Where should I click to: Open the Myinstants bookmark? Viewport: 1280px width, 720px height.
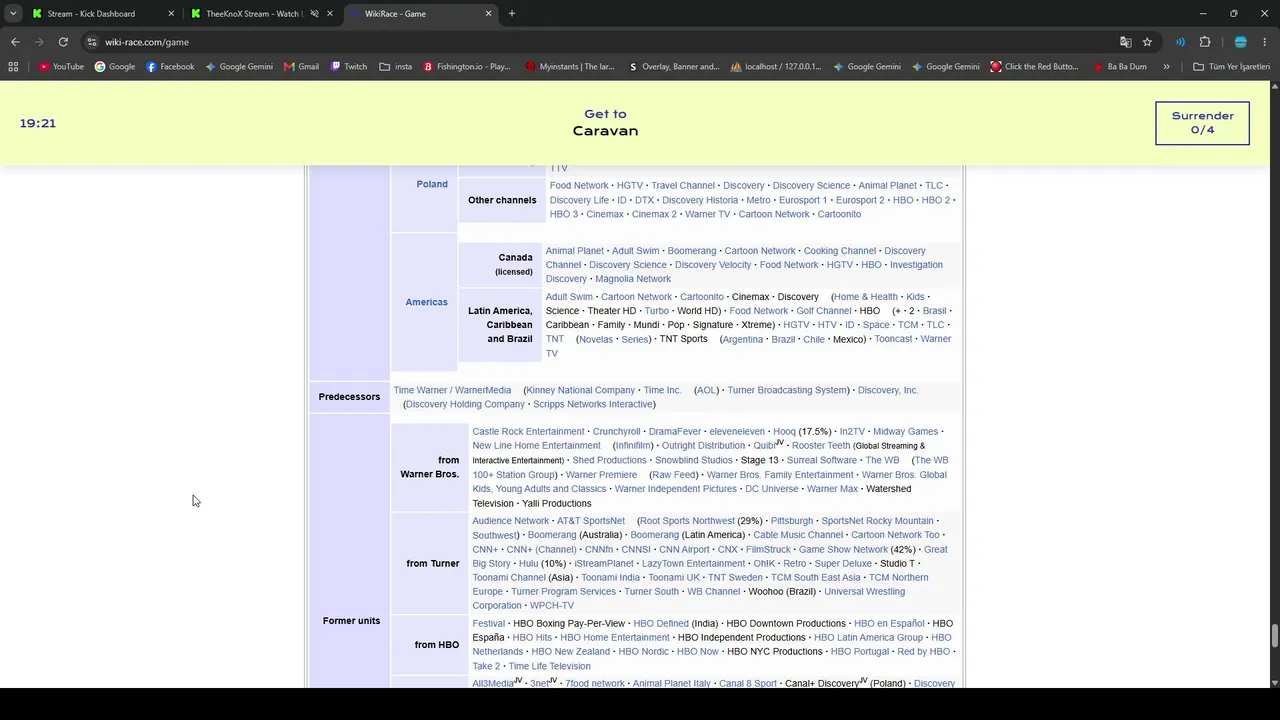[x=570, y=67]
